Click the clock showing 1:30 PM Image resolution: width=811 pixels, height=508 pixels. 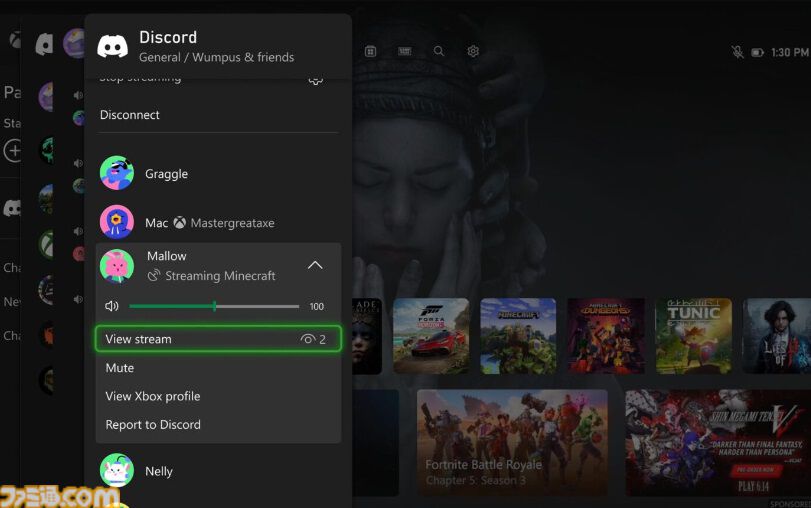(789, 52)
